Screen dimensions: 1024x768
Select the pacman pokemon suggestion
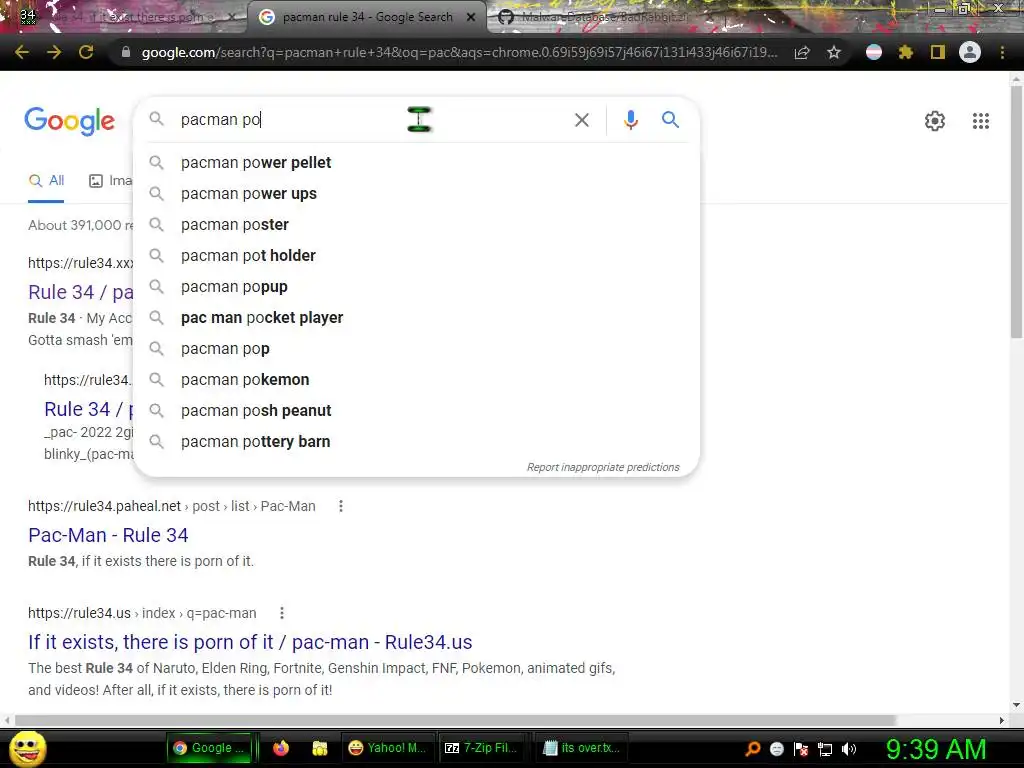[416, 379]
